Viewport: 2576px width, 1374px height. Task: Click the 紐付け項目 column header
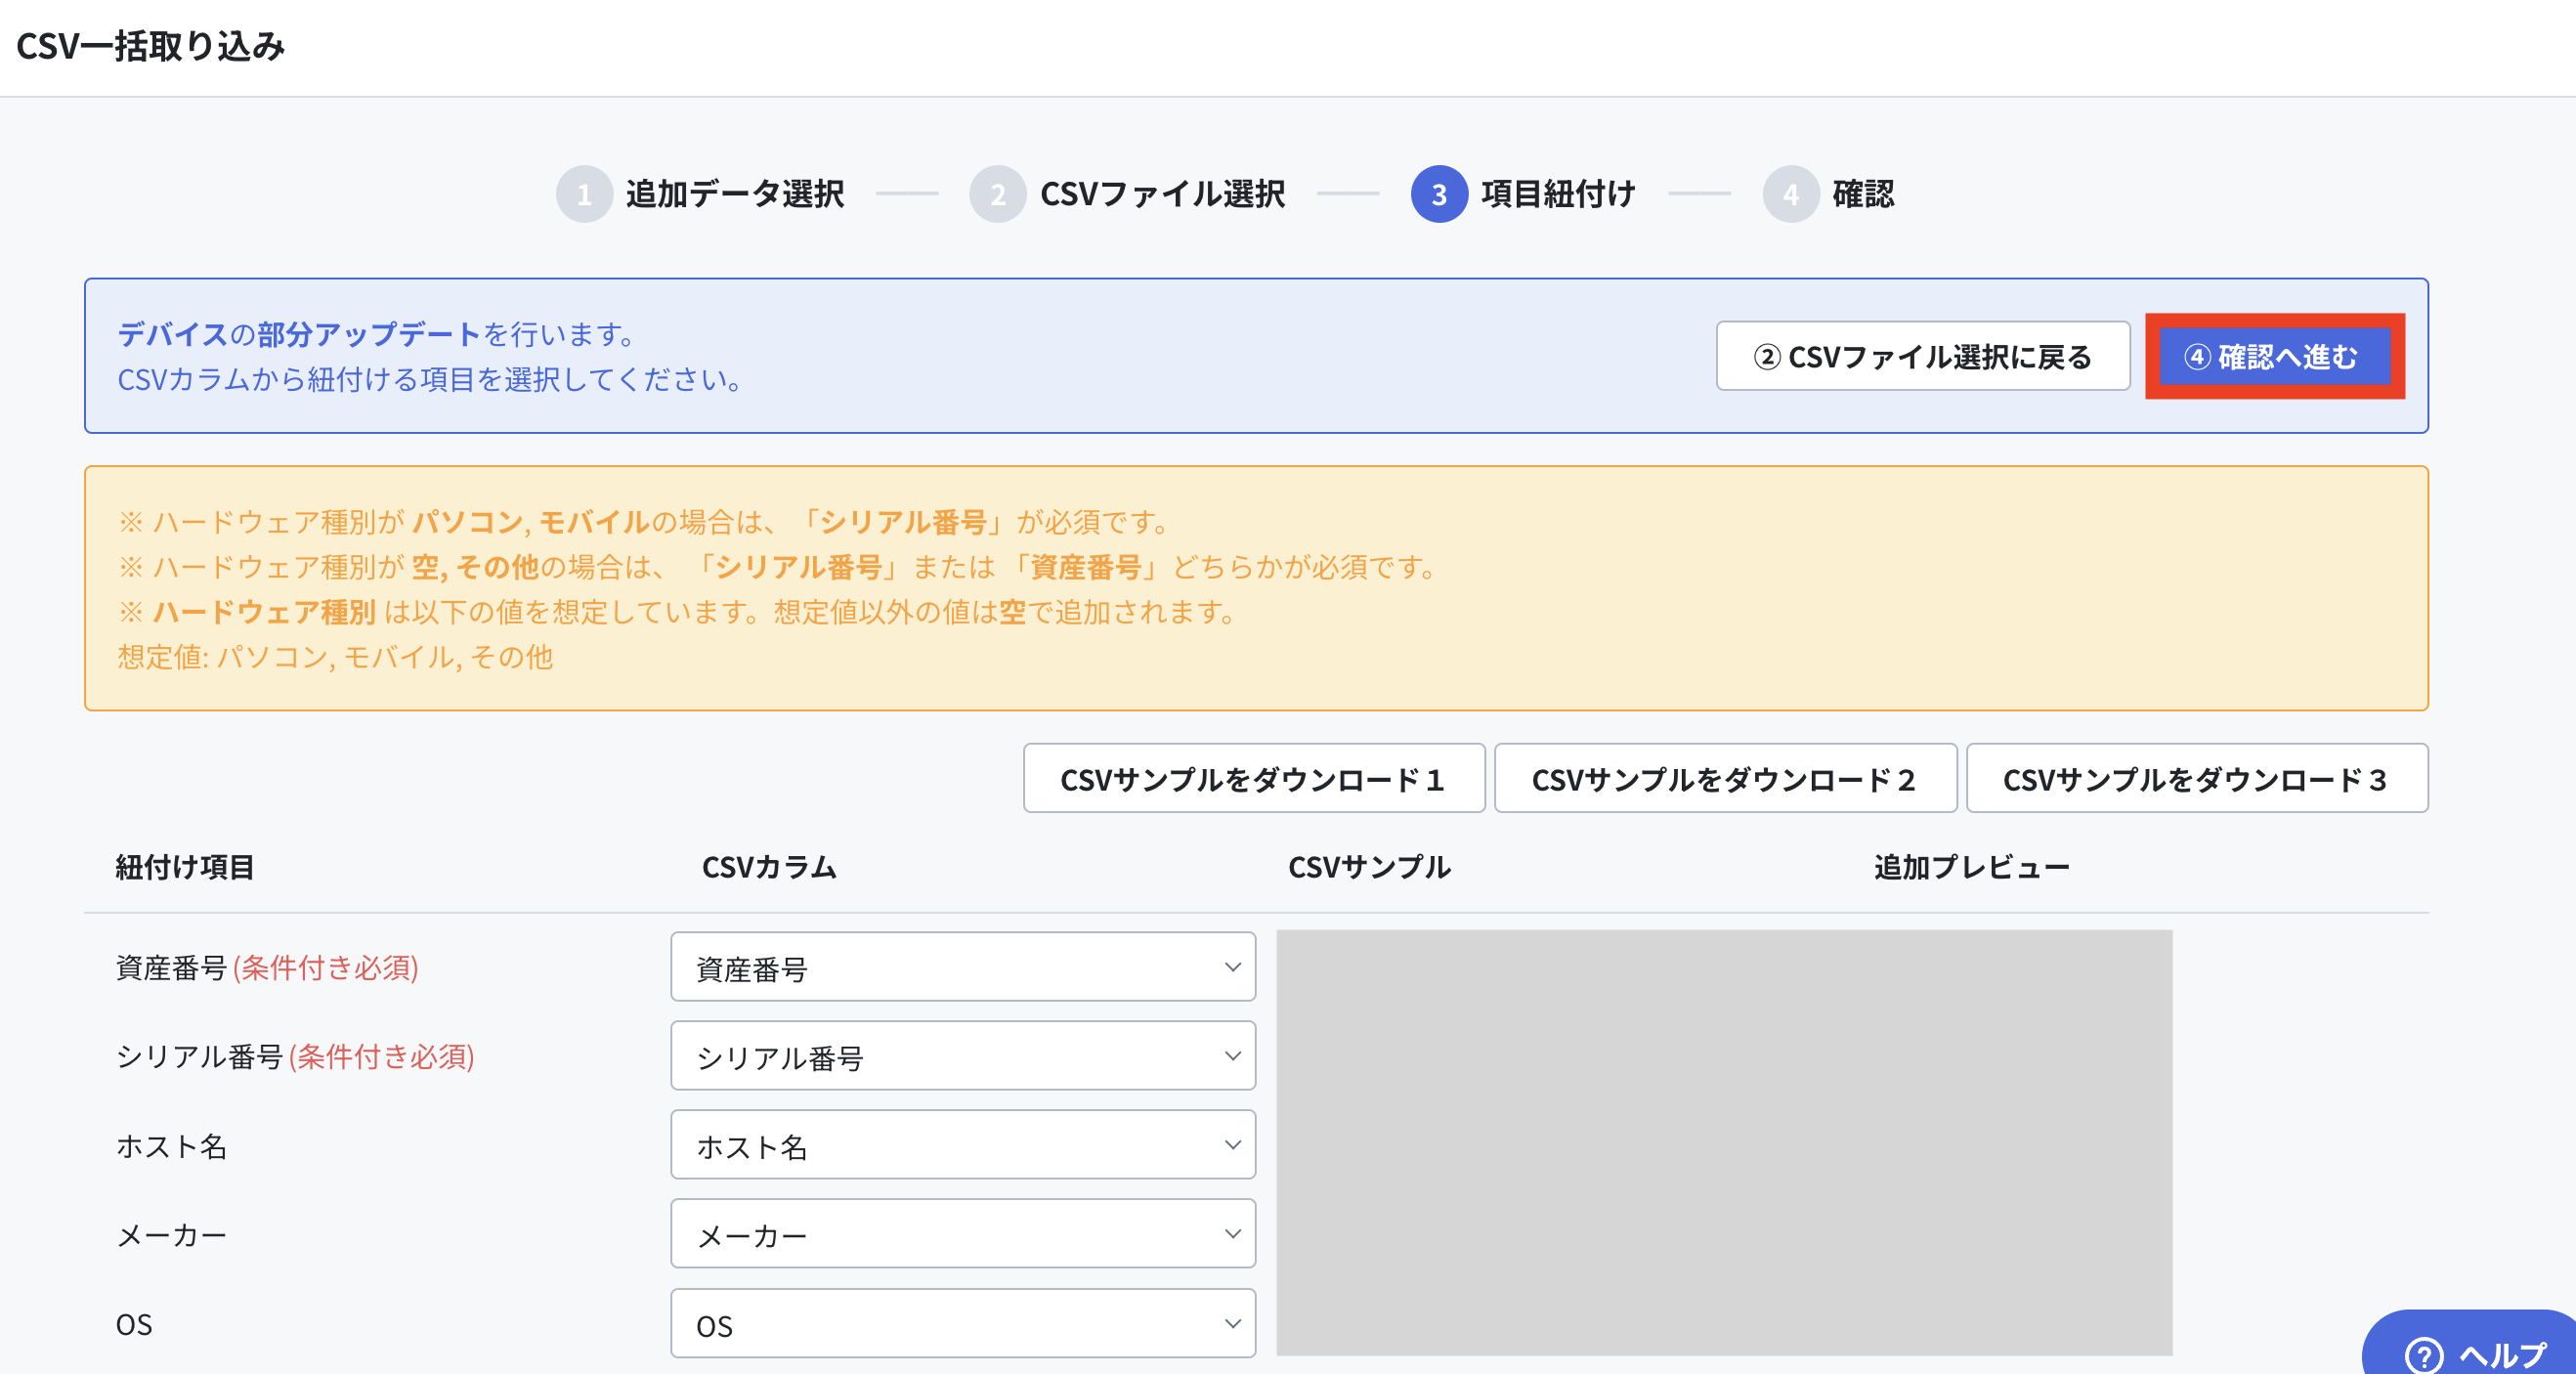(x=185, y=867)
